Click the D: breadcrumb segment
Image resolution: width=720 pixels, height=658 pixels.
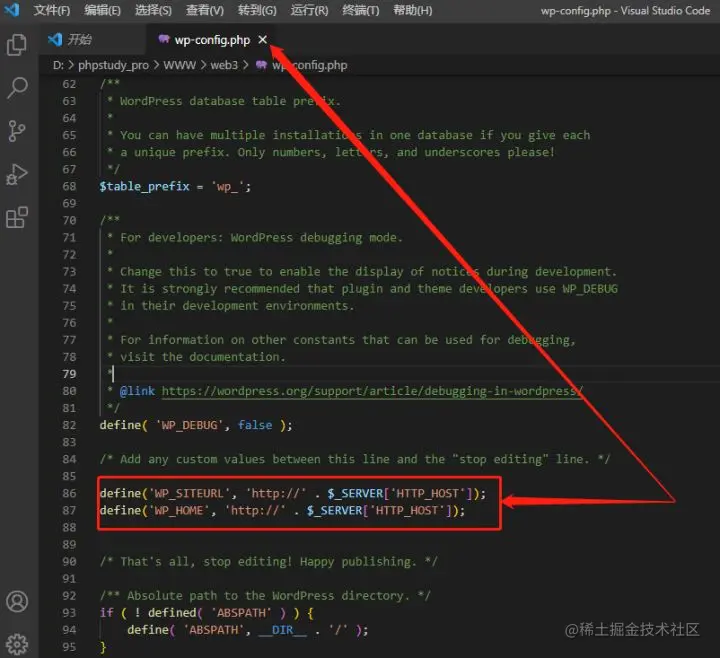[x=58, y=65]
